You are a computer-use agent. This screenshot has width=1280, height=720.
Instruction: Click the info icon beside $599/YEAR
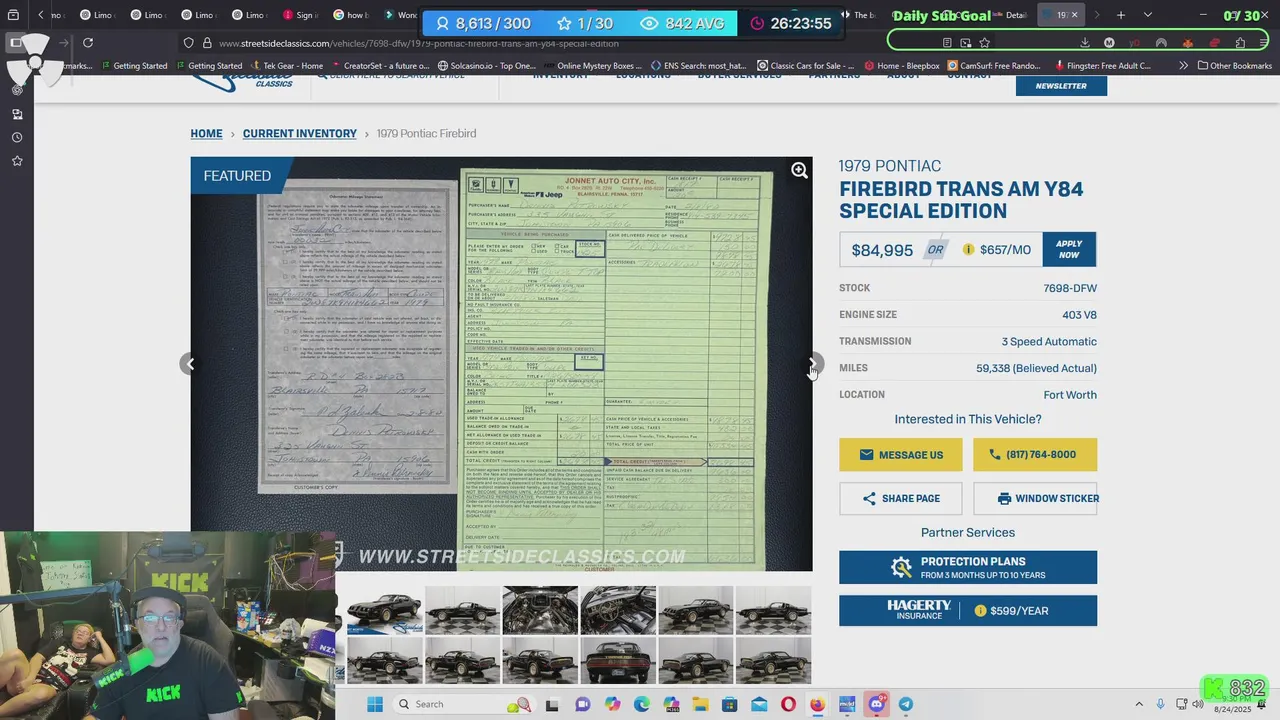point(980,611)
